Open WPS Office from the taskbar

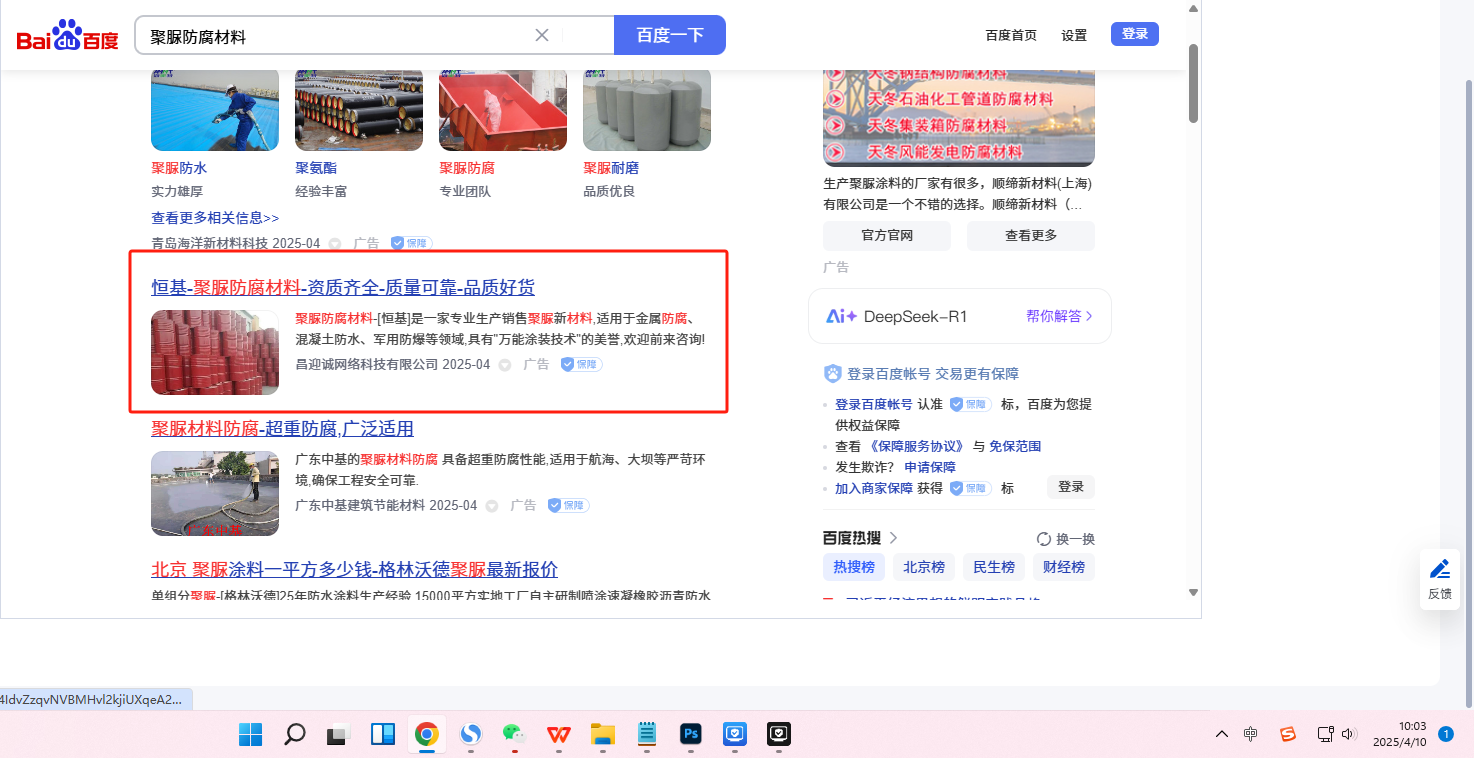(557, 735)
